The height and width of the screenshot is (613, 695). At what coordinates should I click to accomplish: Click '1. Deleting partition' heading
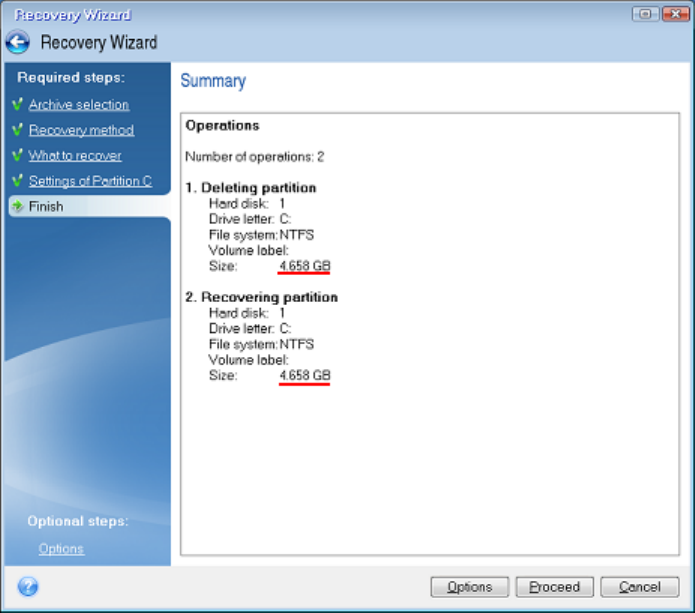click(x=251, y=188)
